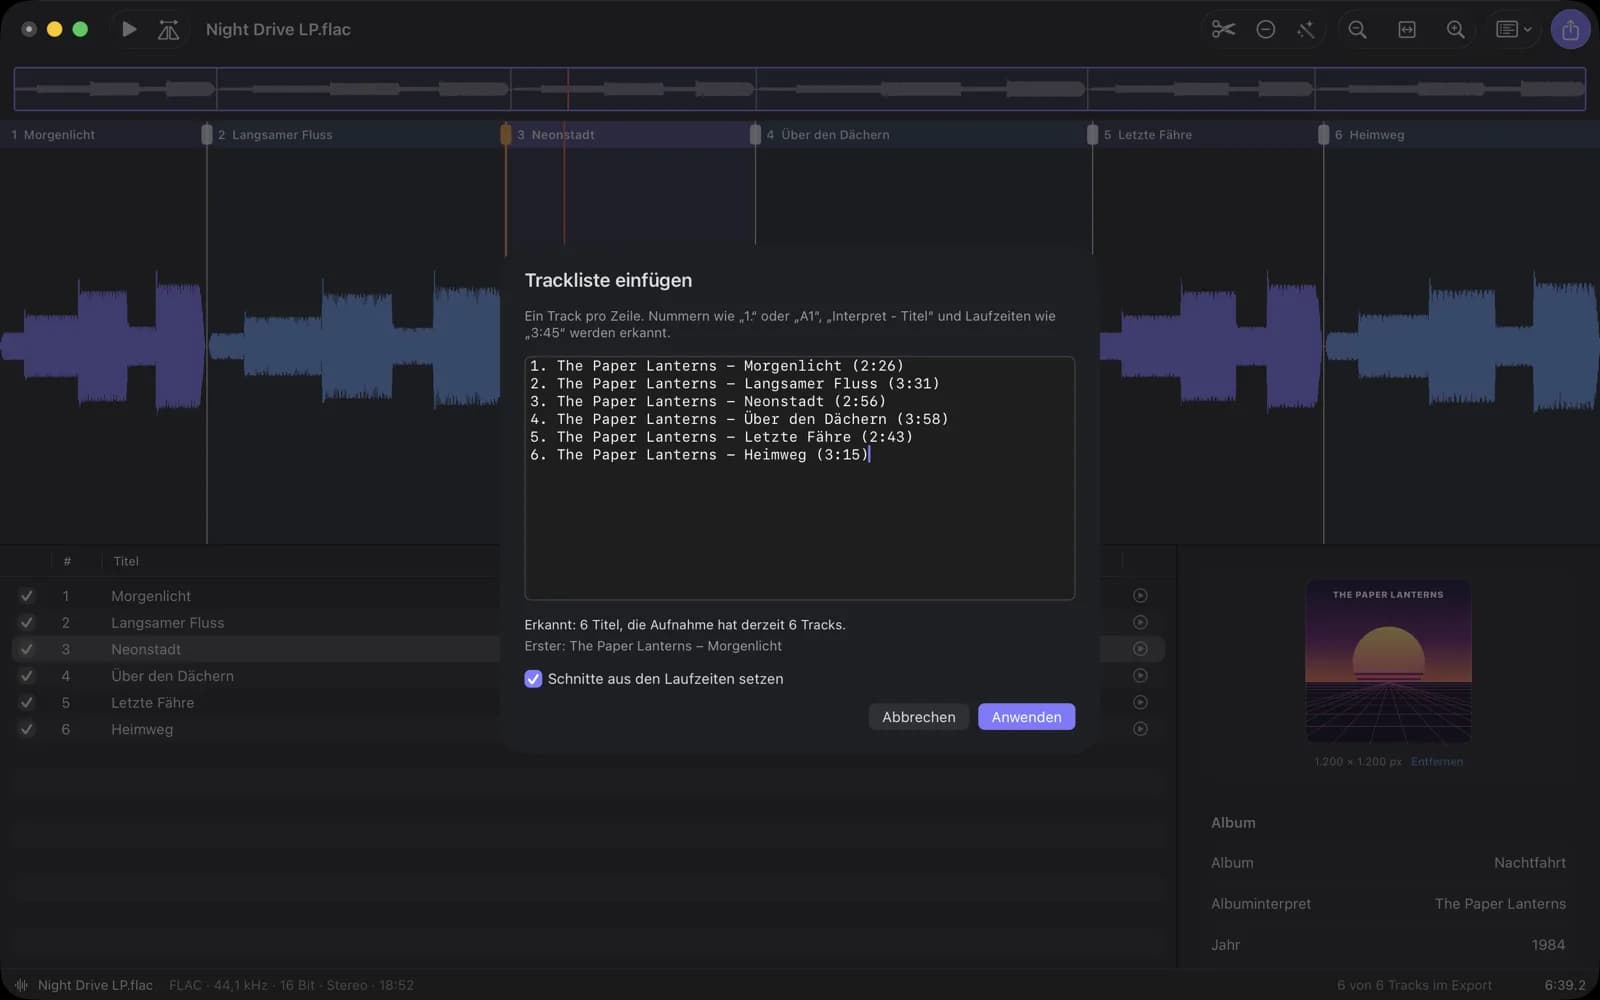This screenshot has height=1000, width=1600.
Task: Click inside the tracklist text area
Action: (799, 478)
